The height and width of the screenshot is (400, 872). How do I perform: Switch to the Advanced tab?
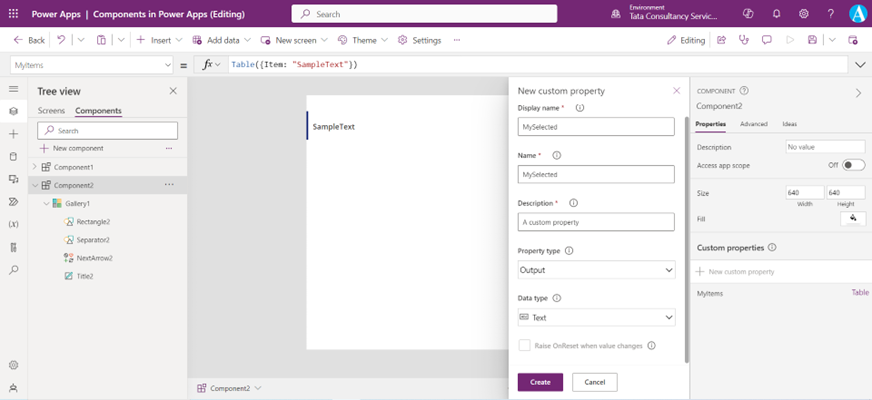[x=753, y=124]
